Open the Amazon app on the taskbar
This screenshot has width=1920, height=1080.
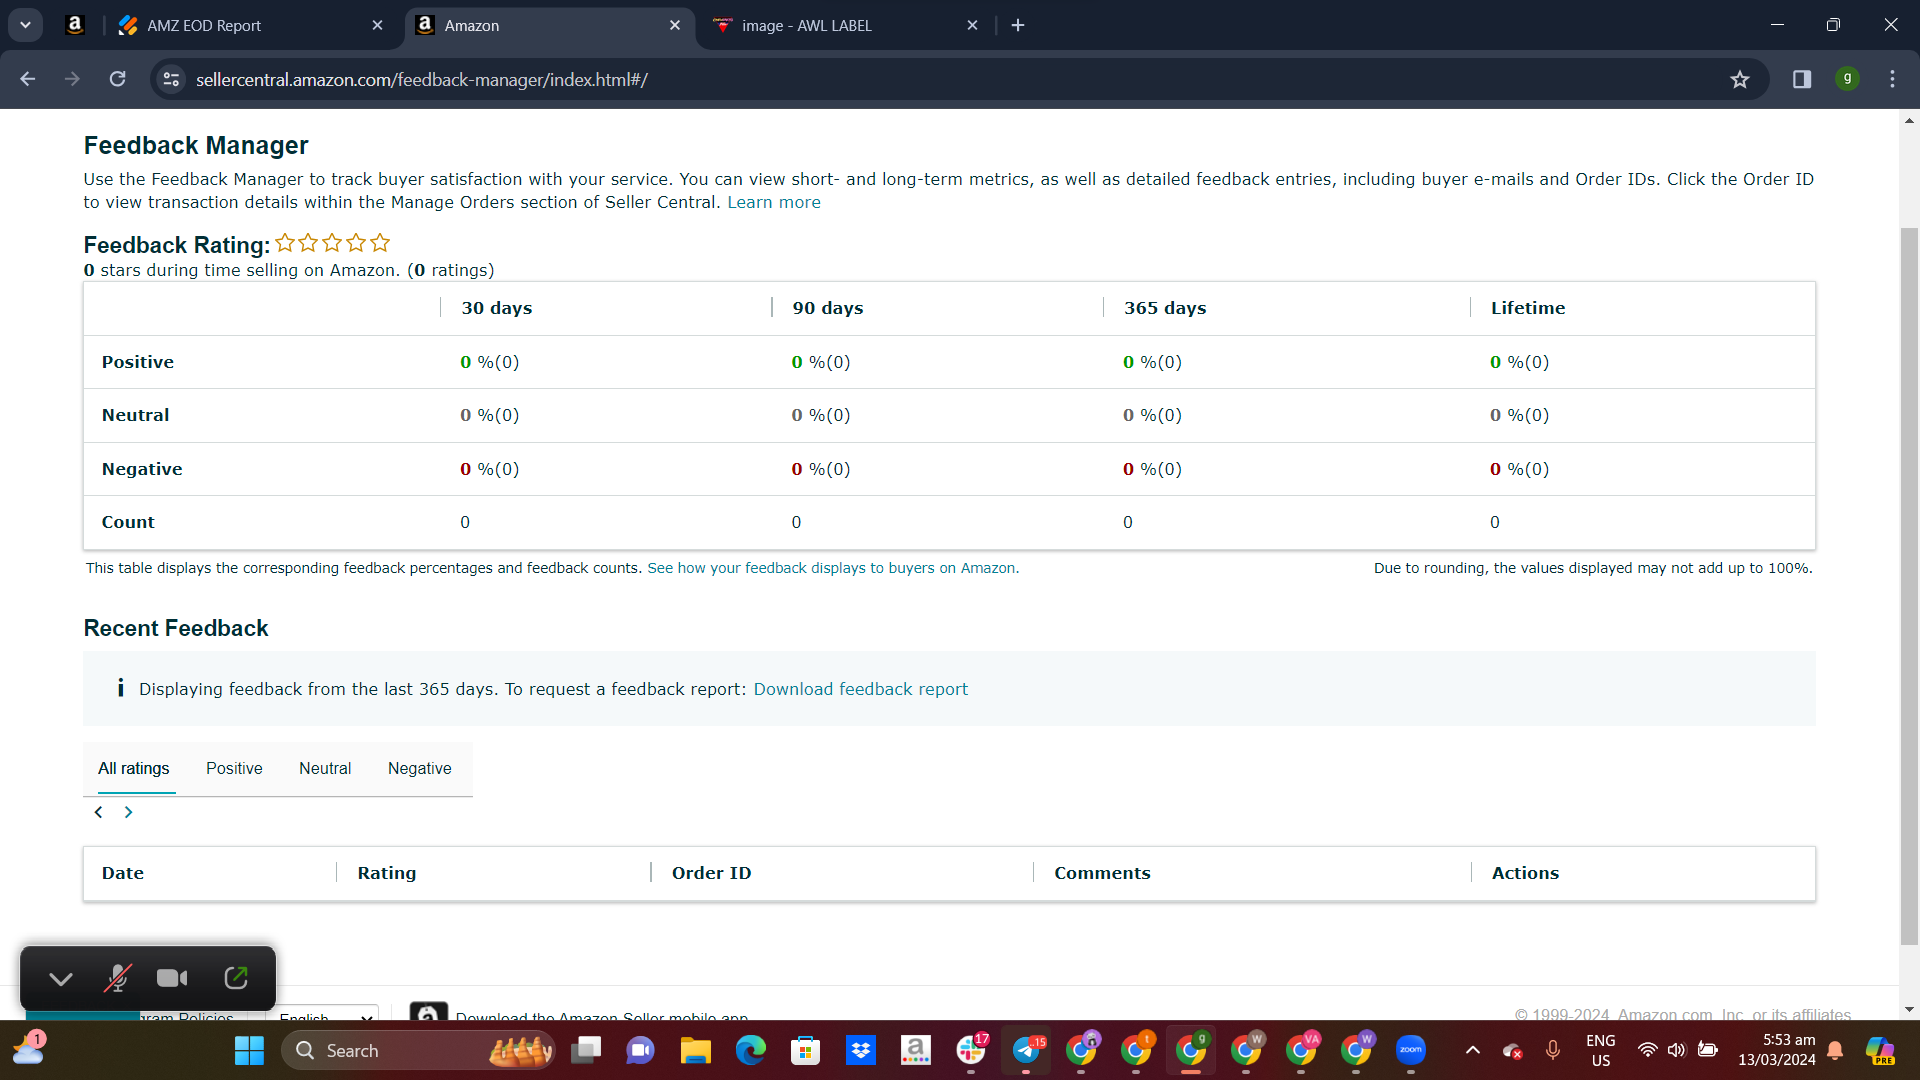(x=915, y=1050)
